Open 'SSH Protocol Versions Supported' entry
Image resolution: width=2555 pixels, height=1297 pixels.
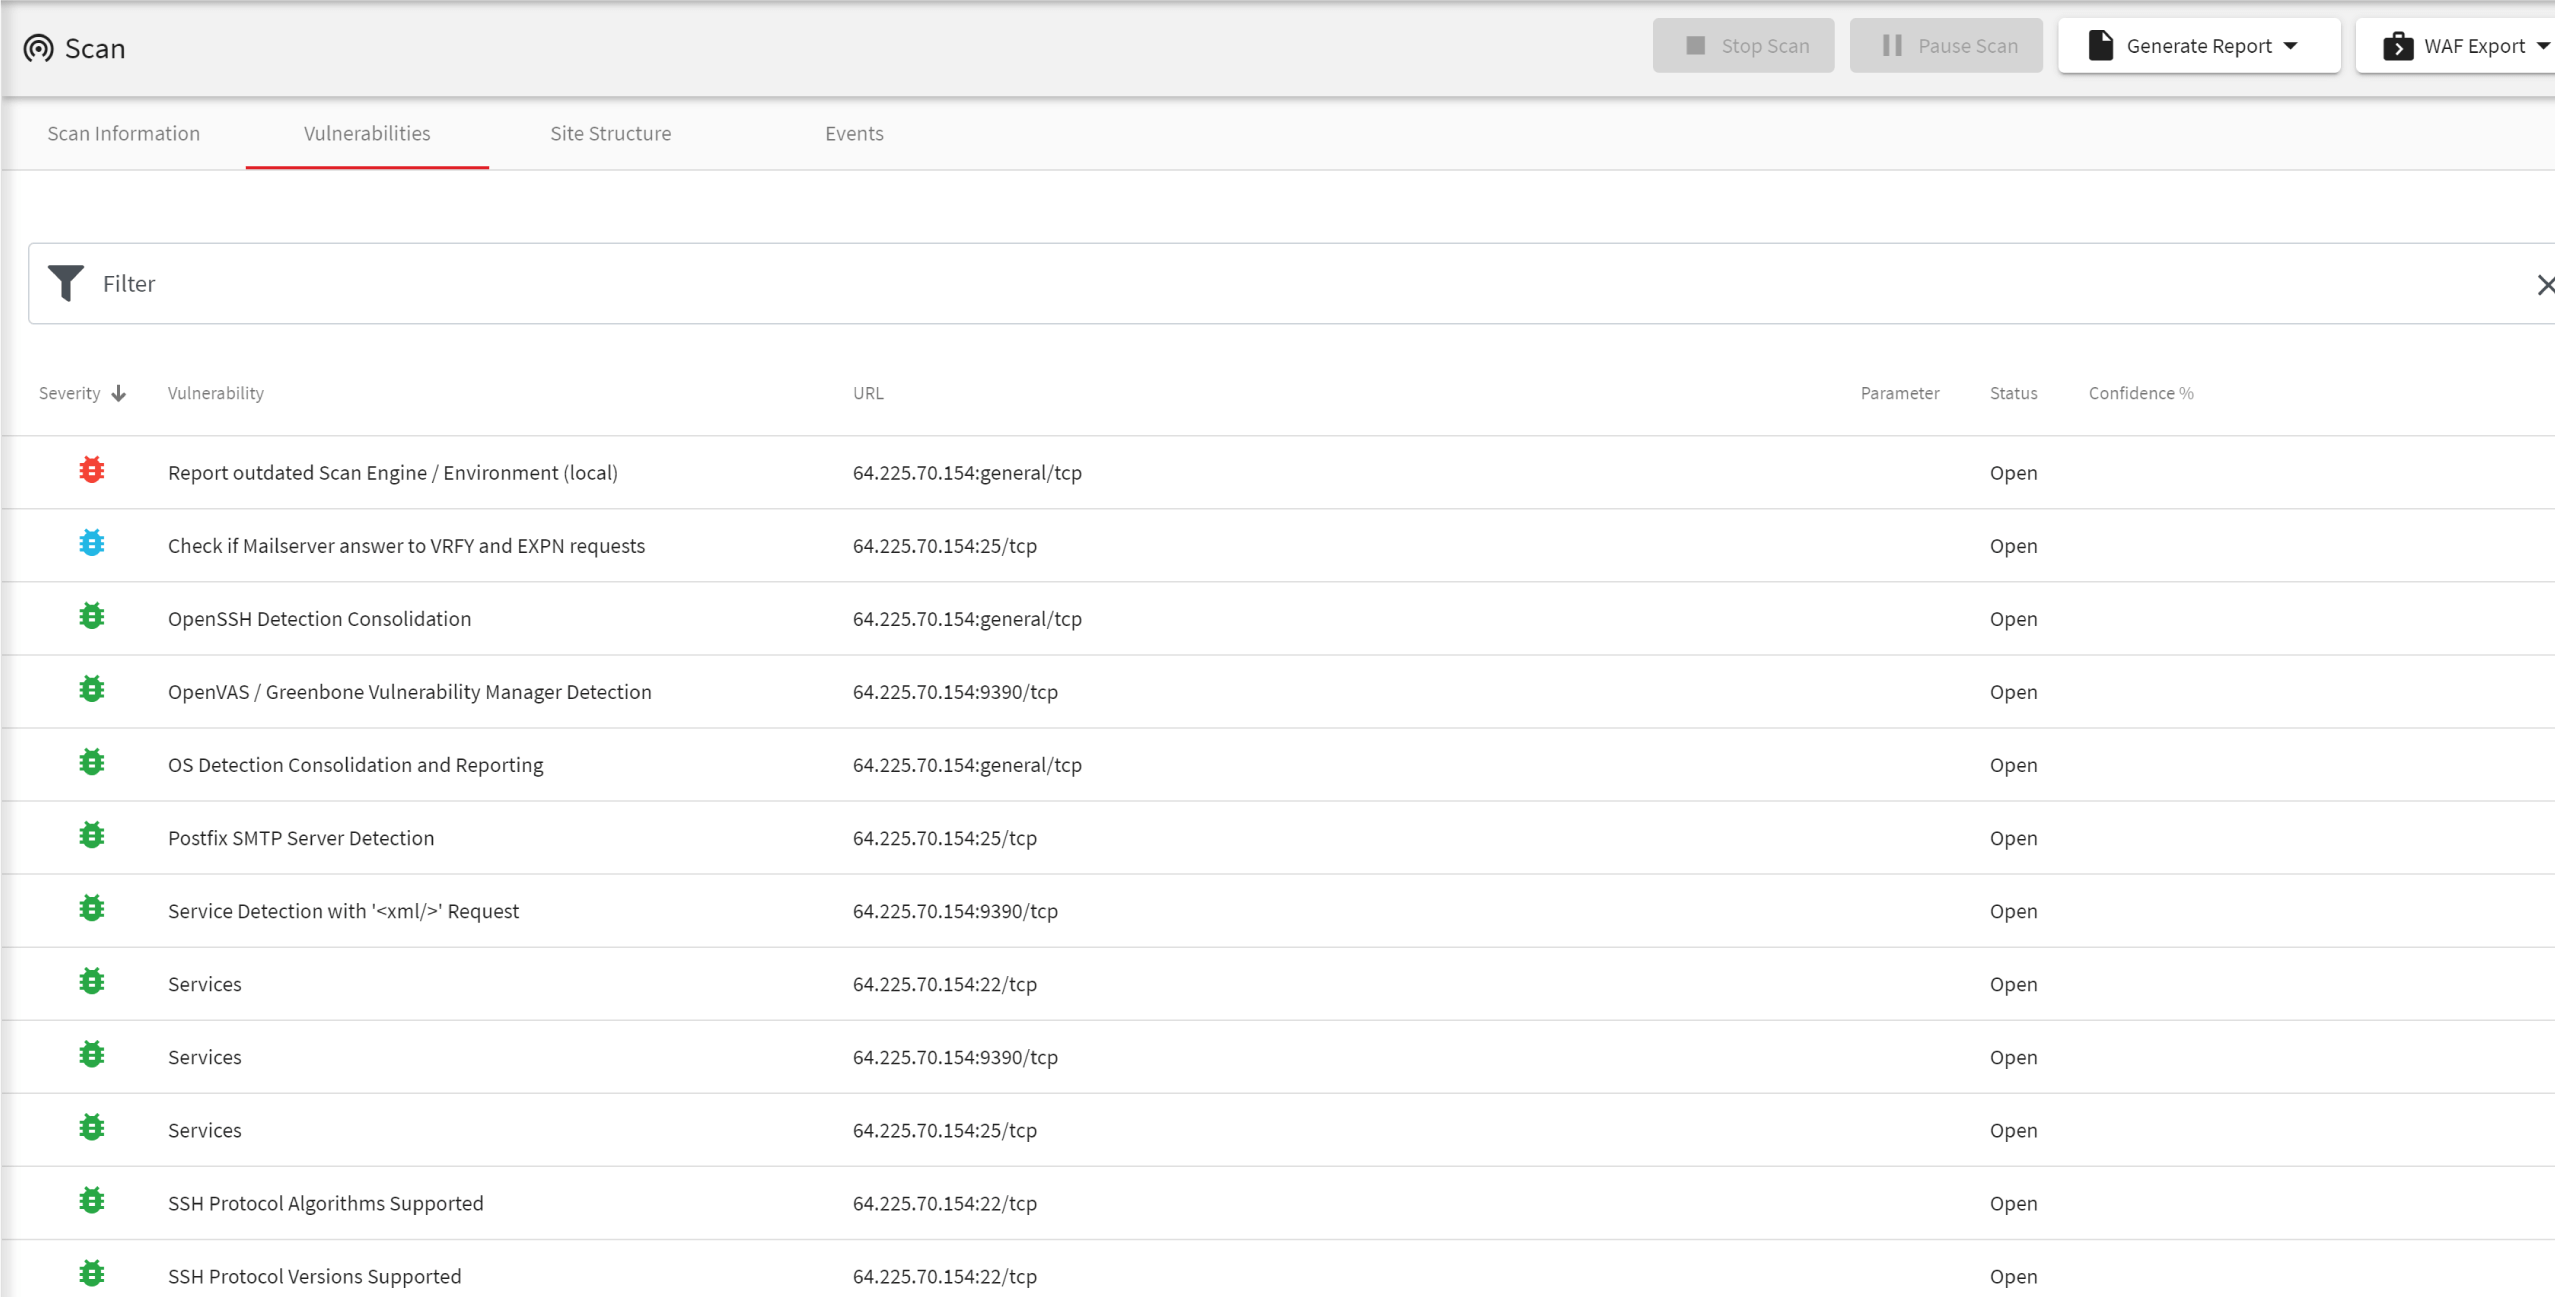314,1276
